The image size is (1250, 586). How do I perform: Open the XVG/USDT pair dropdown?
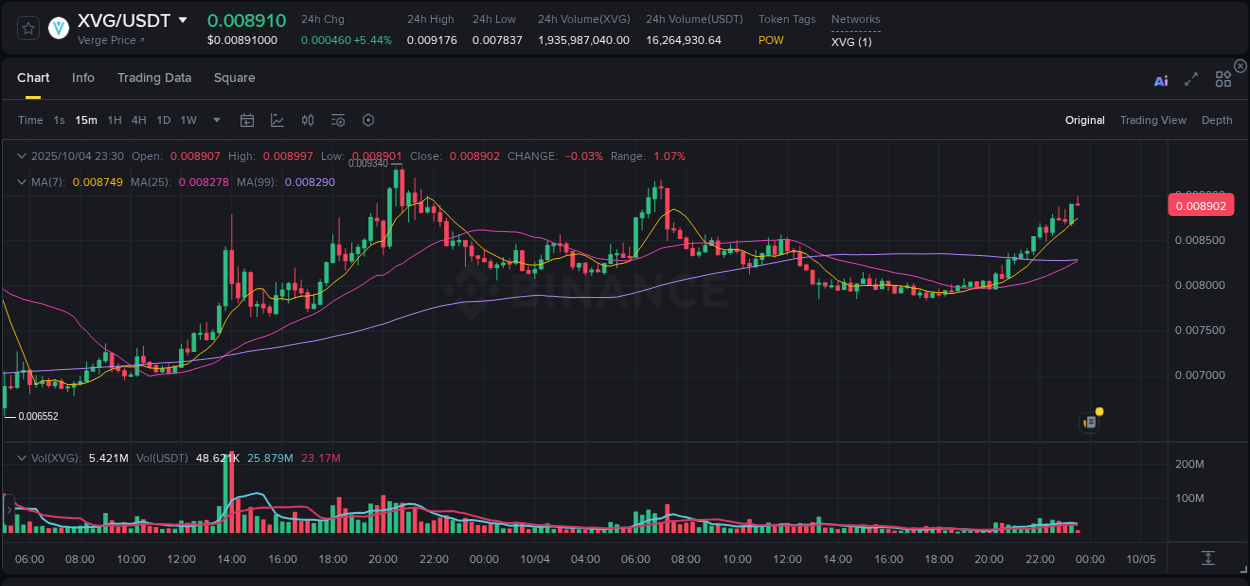(183, 18)
